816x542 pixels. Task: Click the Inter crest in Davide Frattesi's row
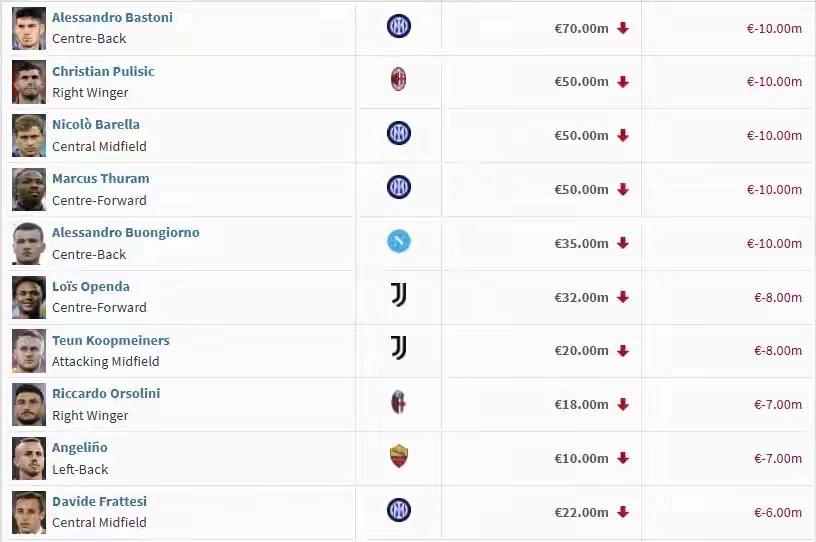pyautogui.click(x=399, y=510)
